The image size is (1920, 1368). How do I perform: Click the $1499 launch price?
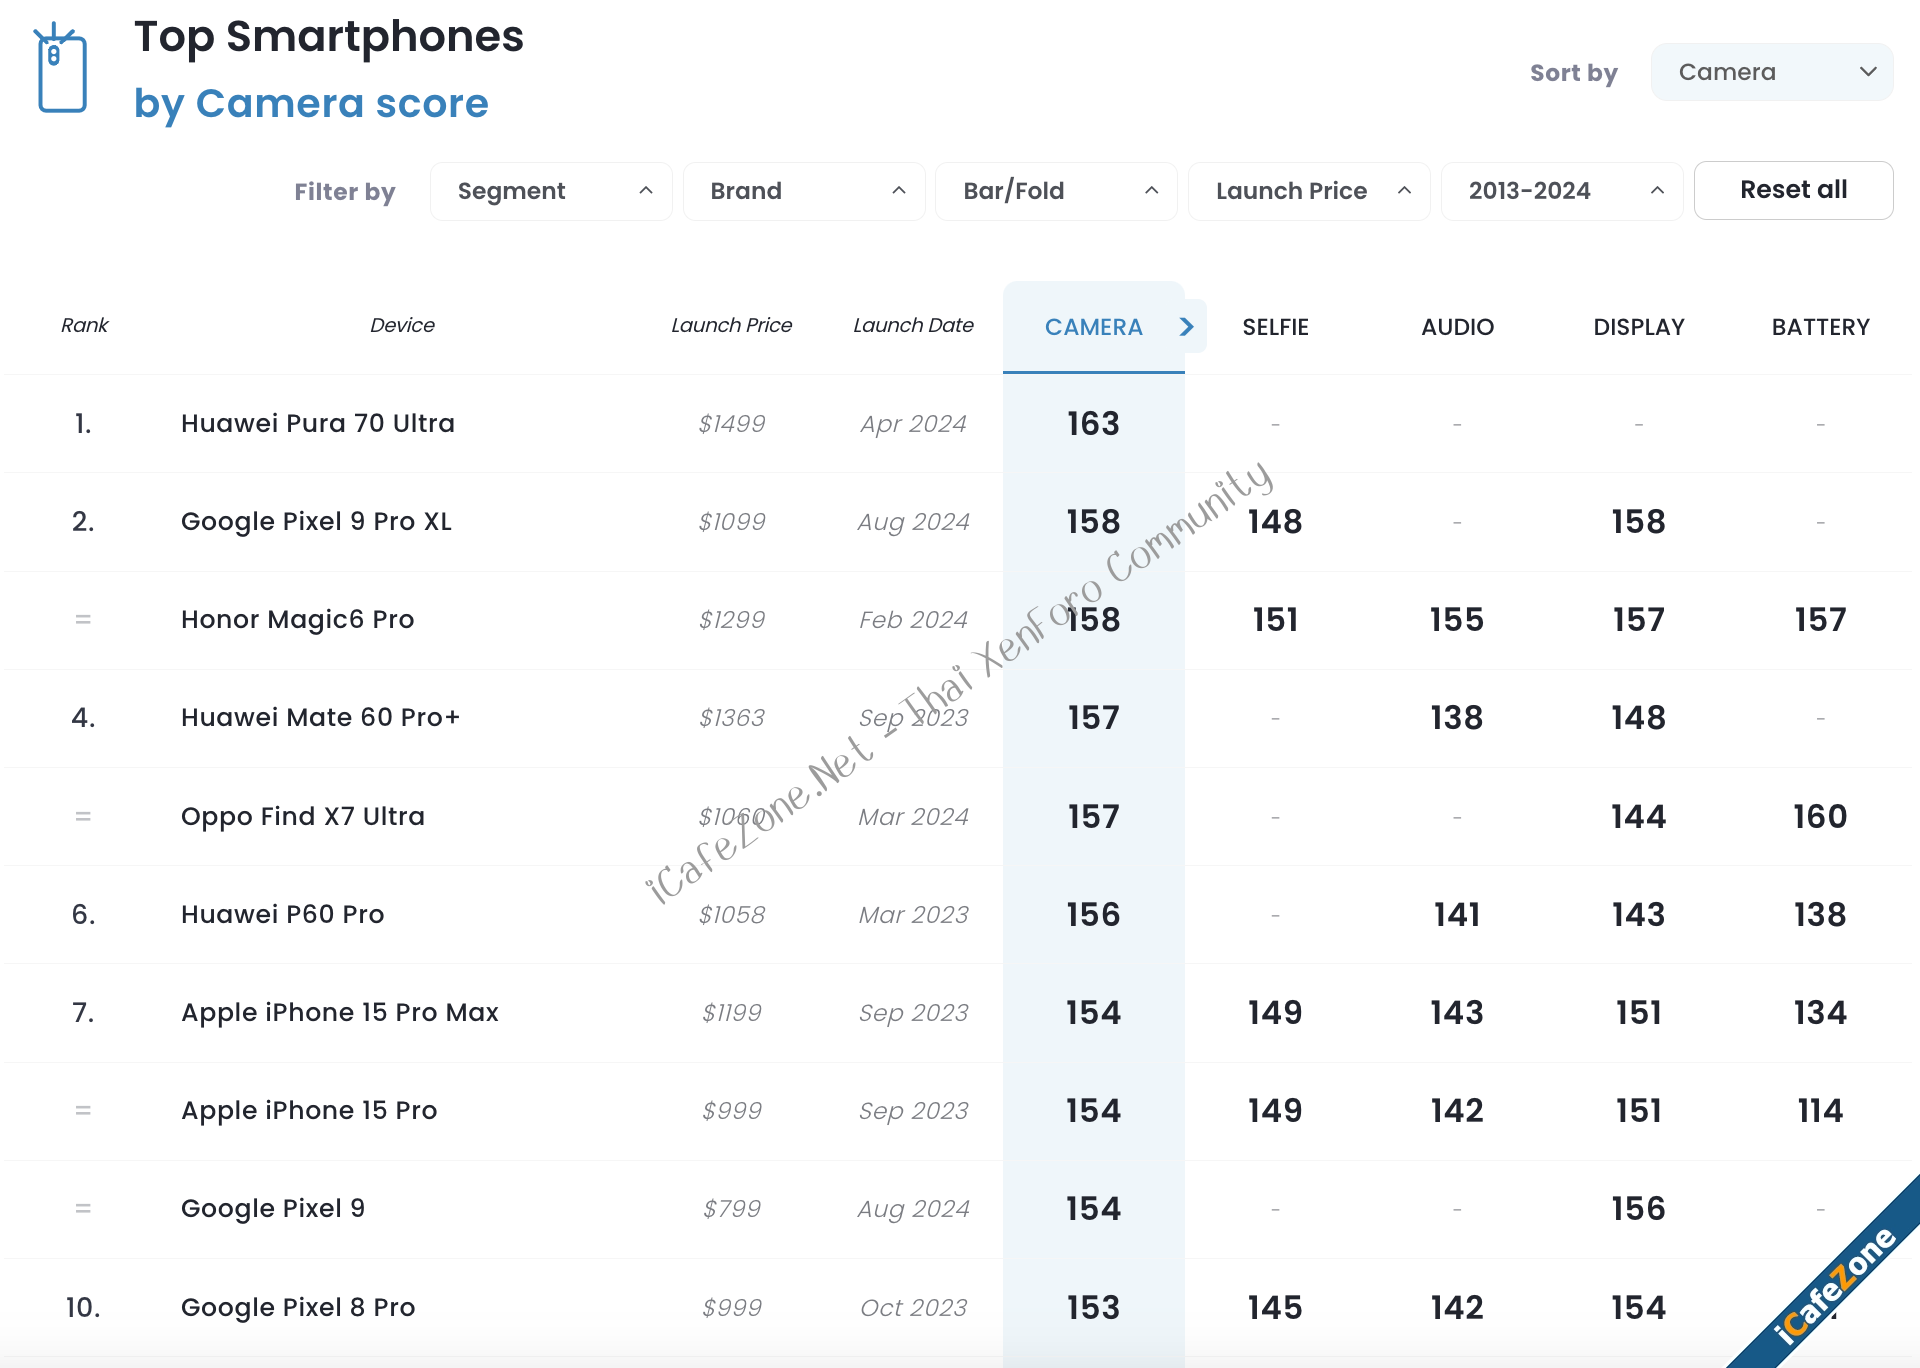click(x=732, y=423)
